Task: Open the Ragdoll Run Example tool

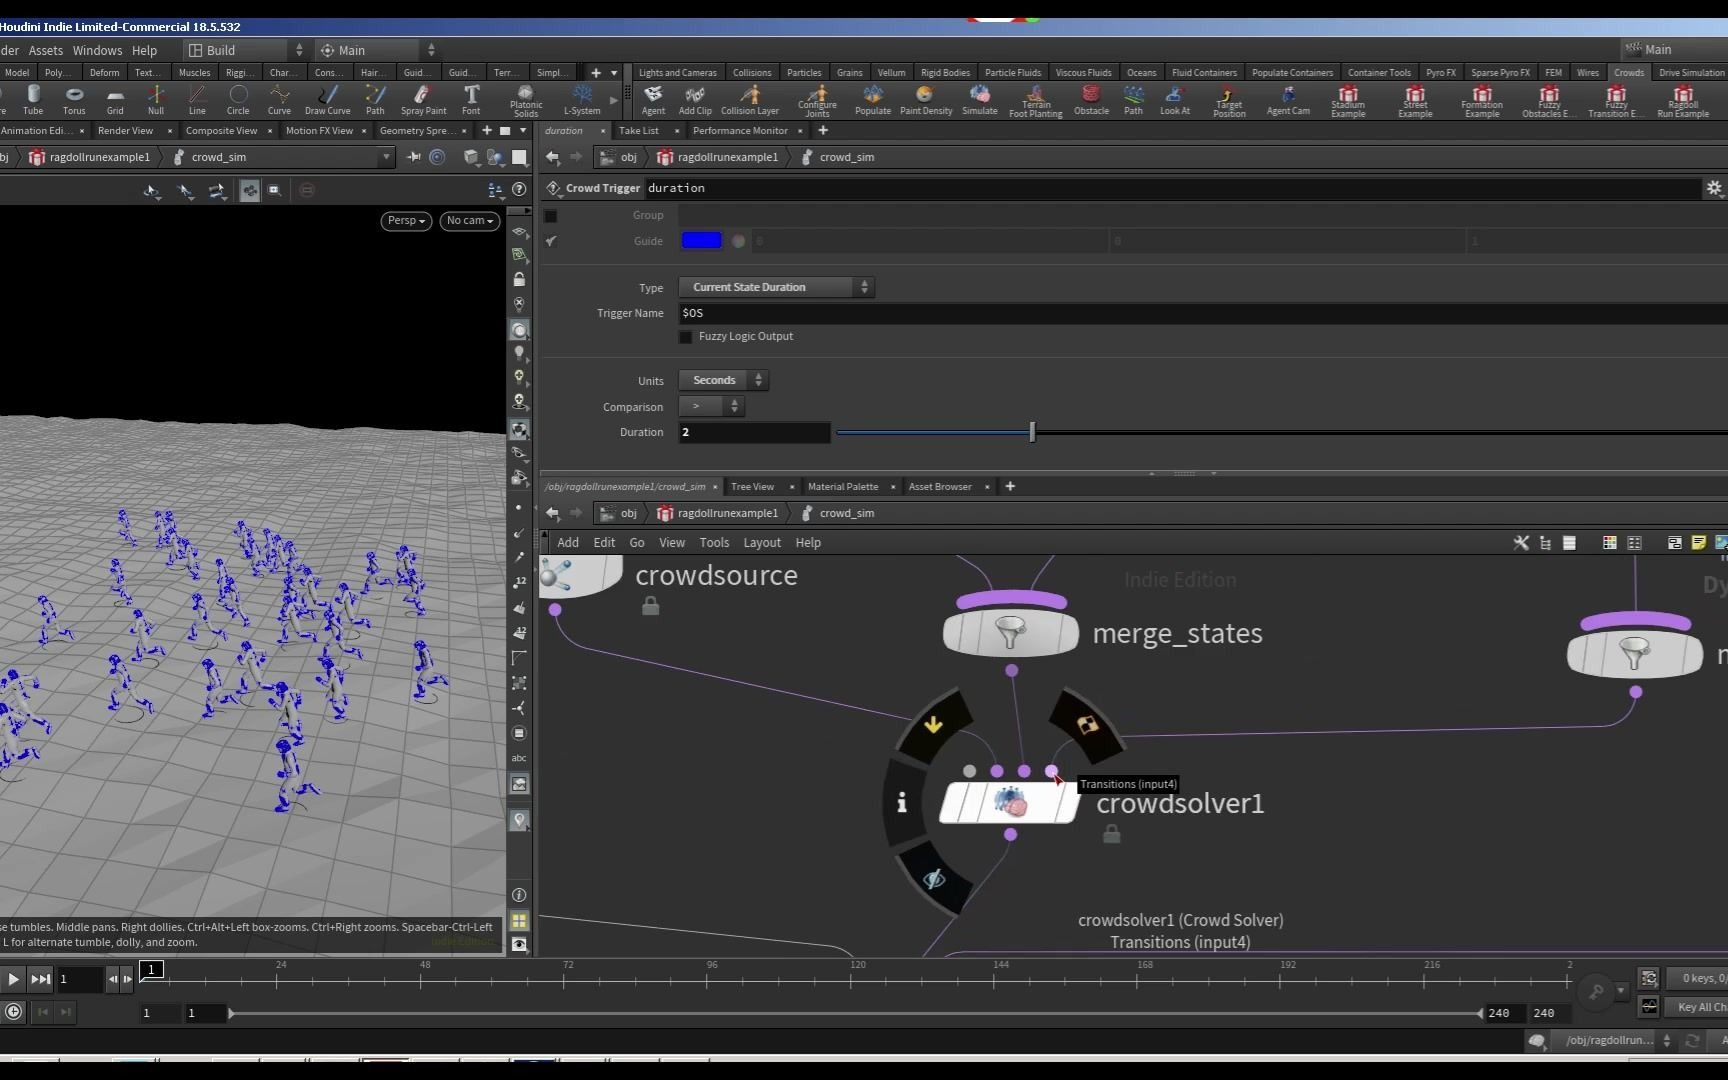Action: [x=1682, y=99]
